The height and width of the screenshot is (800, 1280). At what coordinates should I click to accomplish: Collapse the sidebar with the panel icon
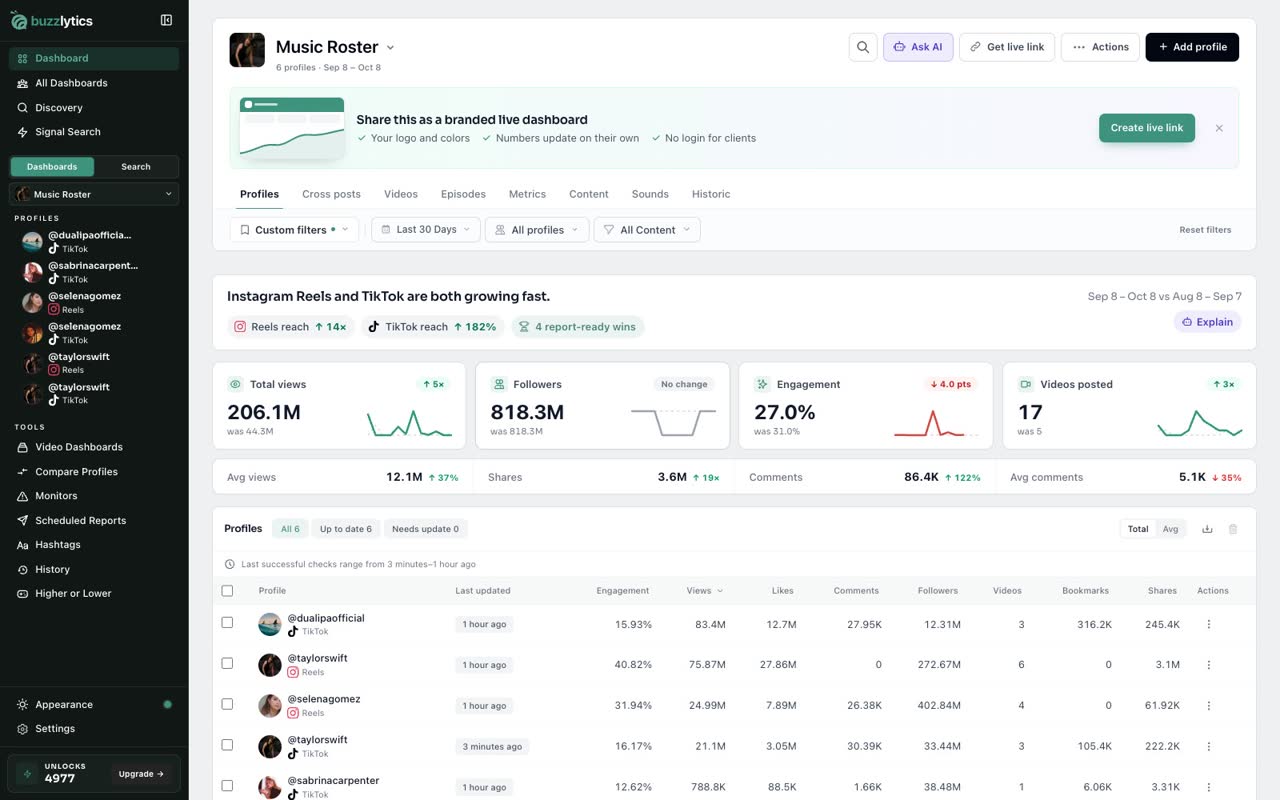click(x=166, y=20)
